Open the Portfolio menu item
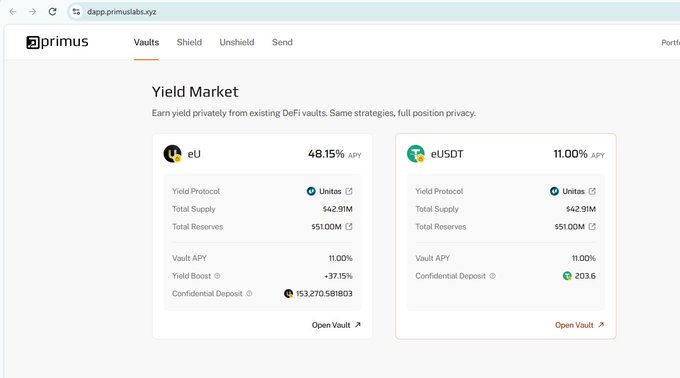This screenshot has width=680, height=378. (670, 42)
